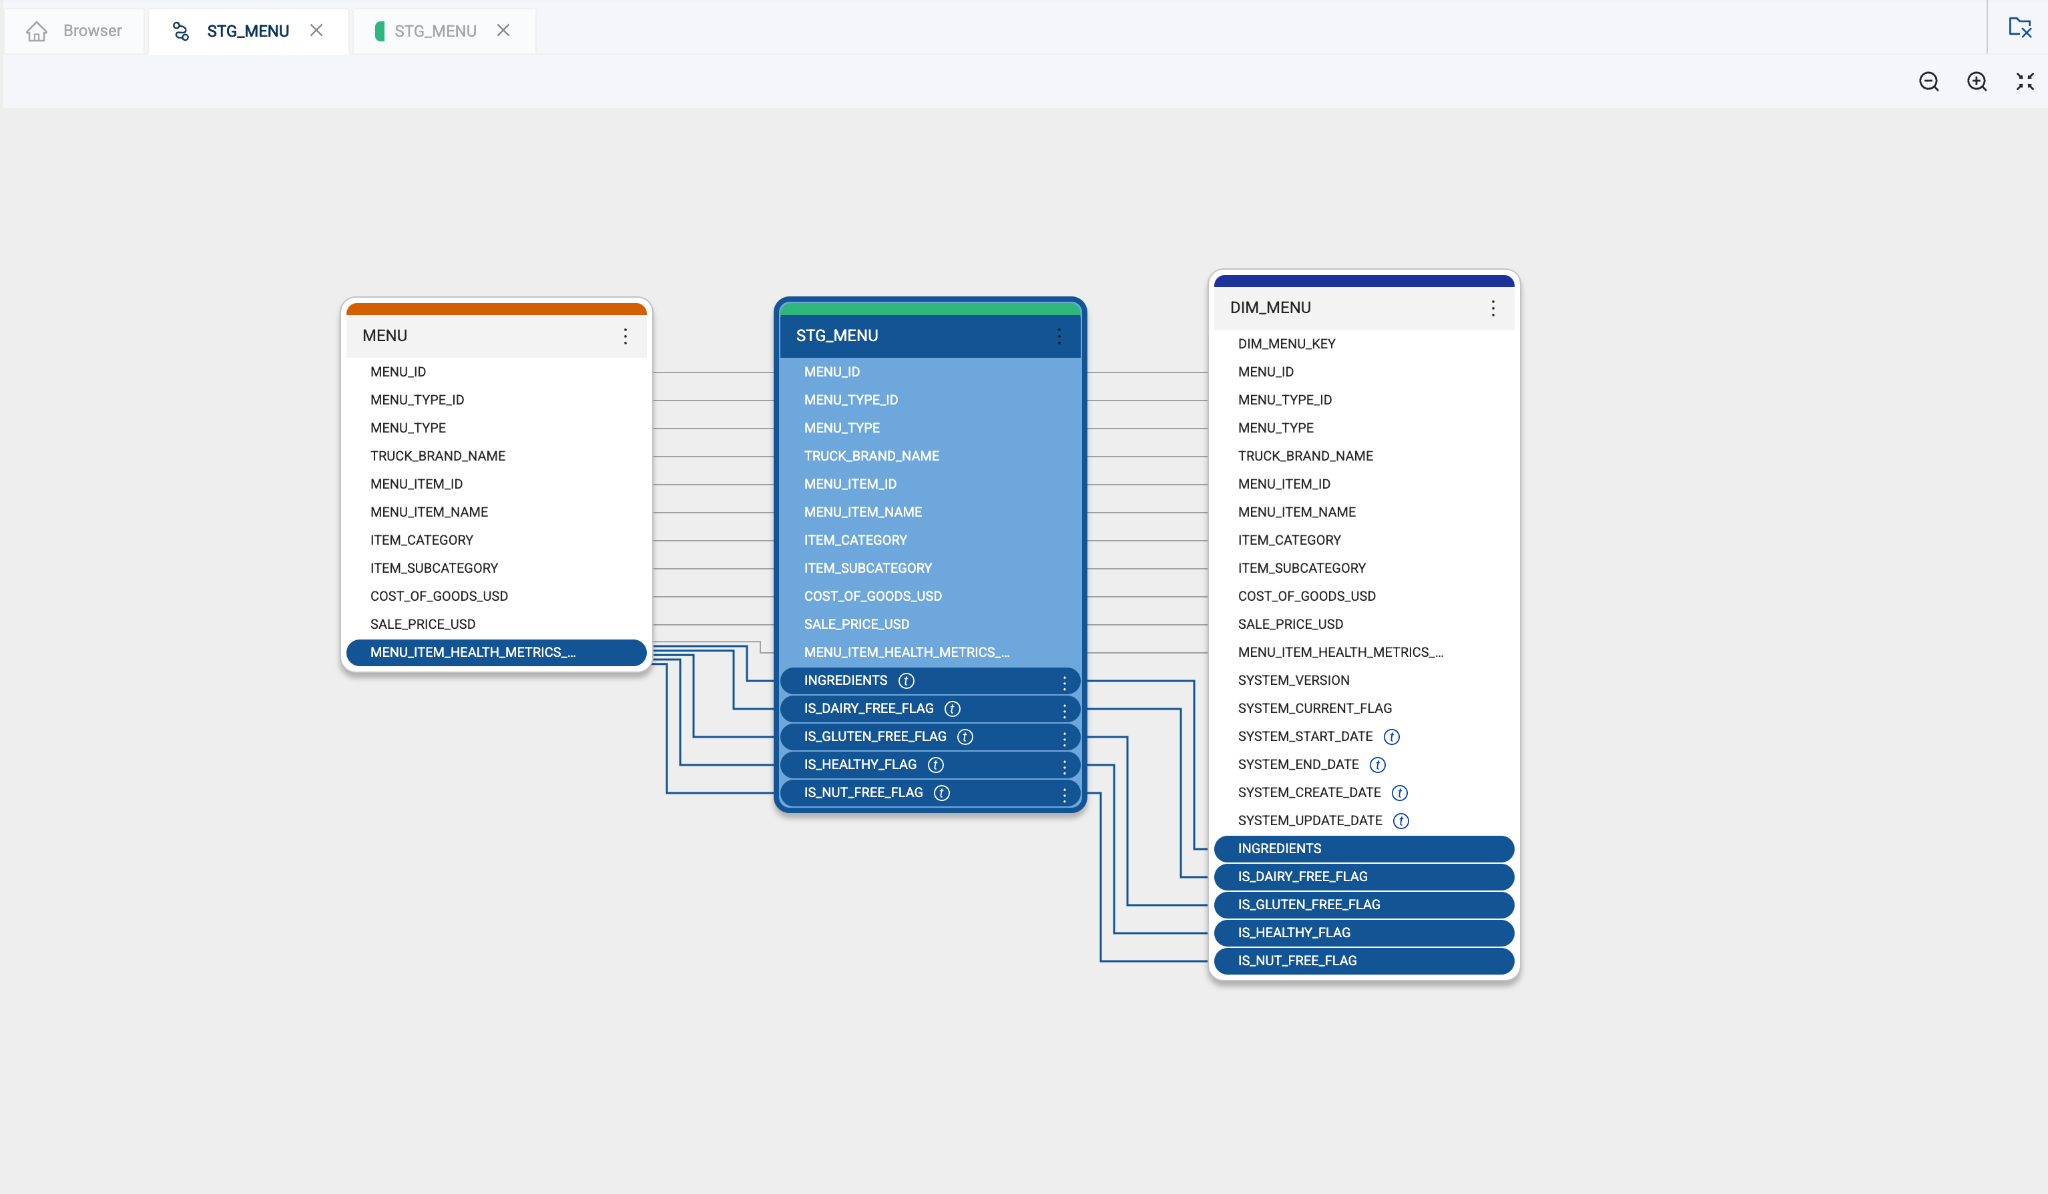The height and width of the screenshot is (1194, 2048).
Task: Select SALE_PRICE_USD column in MENU node
Action: 496,624
